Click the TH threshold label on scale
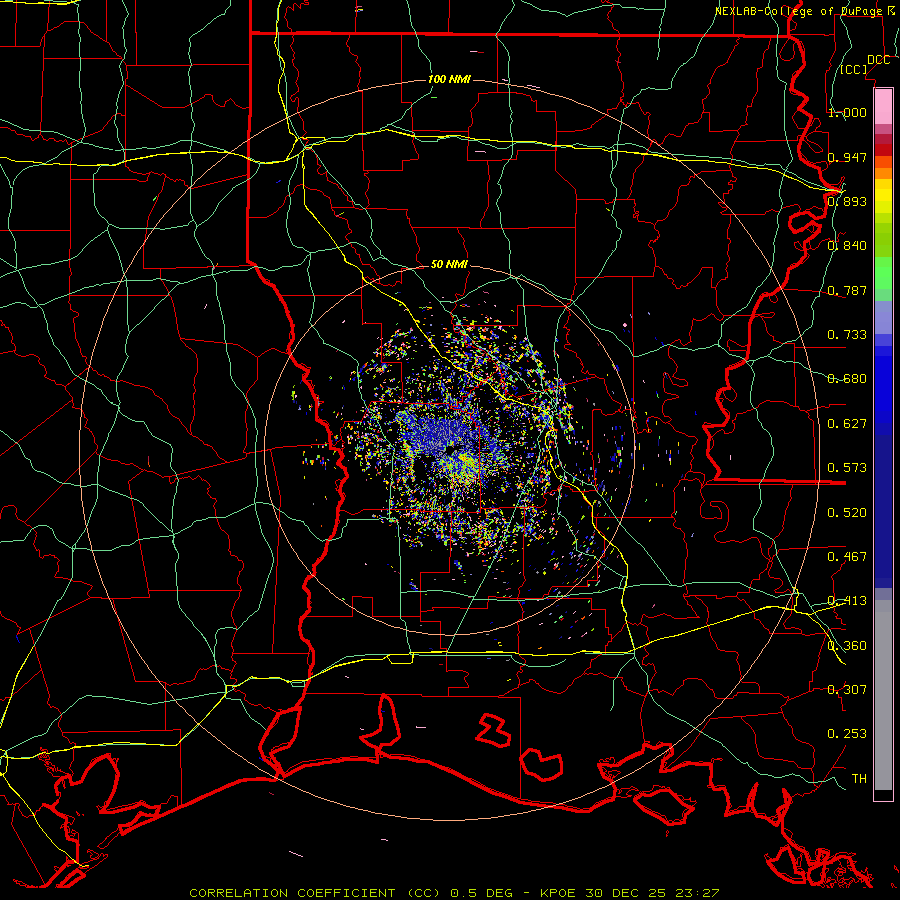The width and height of the screenshot is (900, 900). 859,779
